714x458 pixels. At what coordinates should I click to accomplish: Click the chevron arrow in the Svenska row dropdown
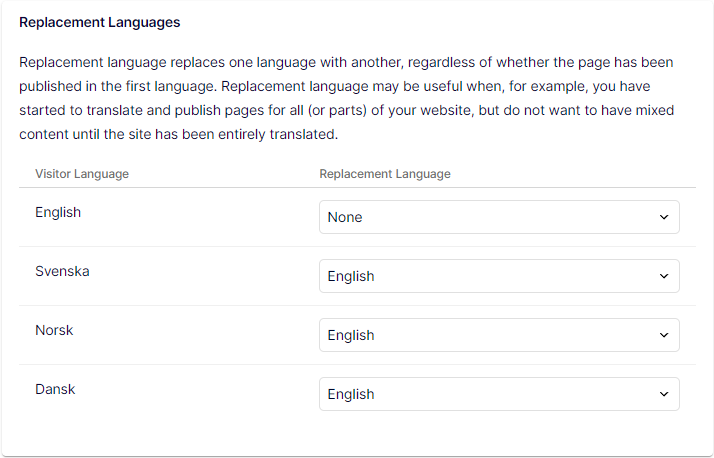tap(664, 276)
